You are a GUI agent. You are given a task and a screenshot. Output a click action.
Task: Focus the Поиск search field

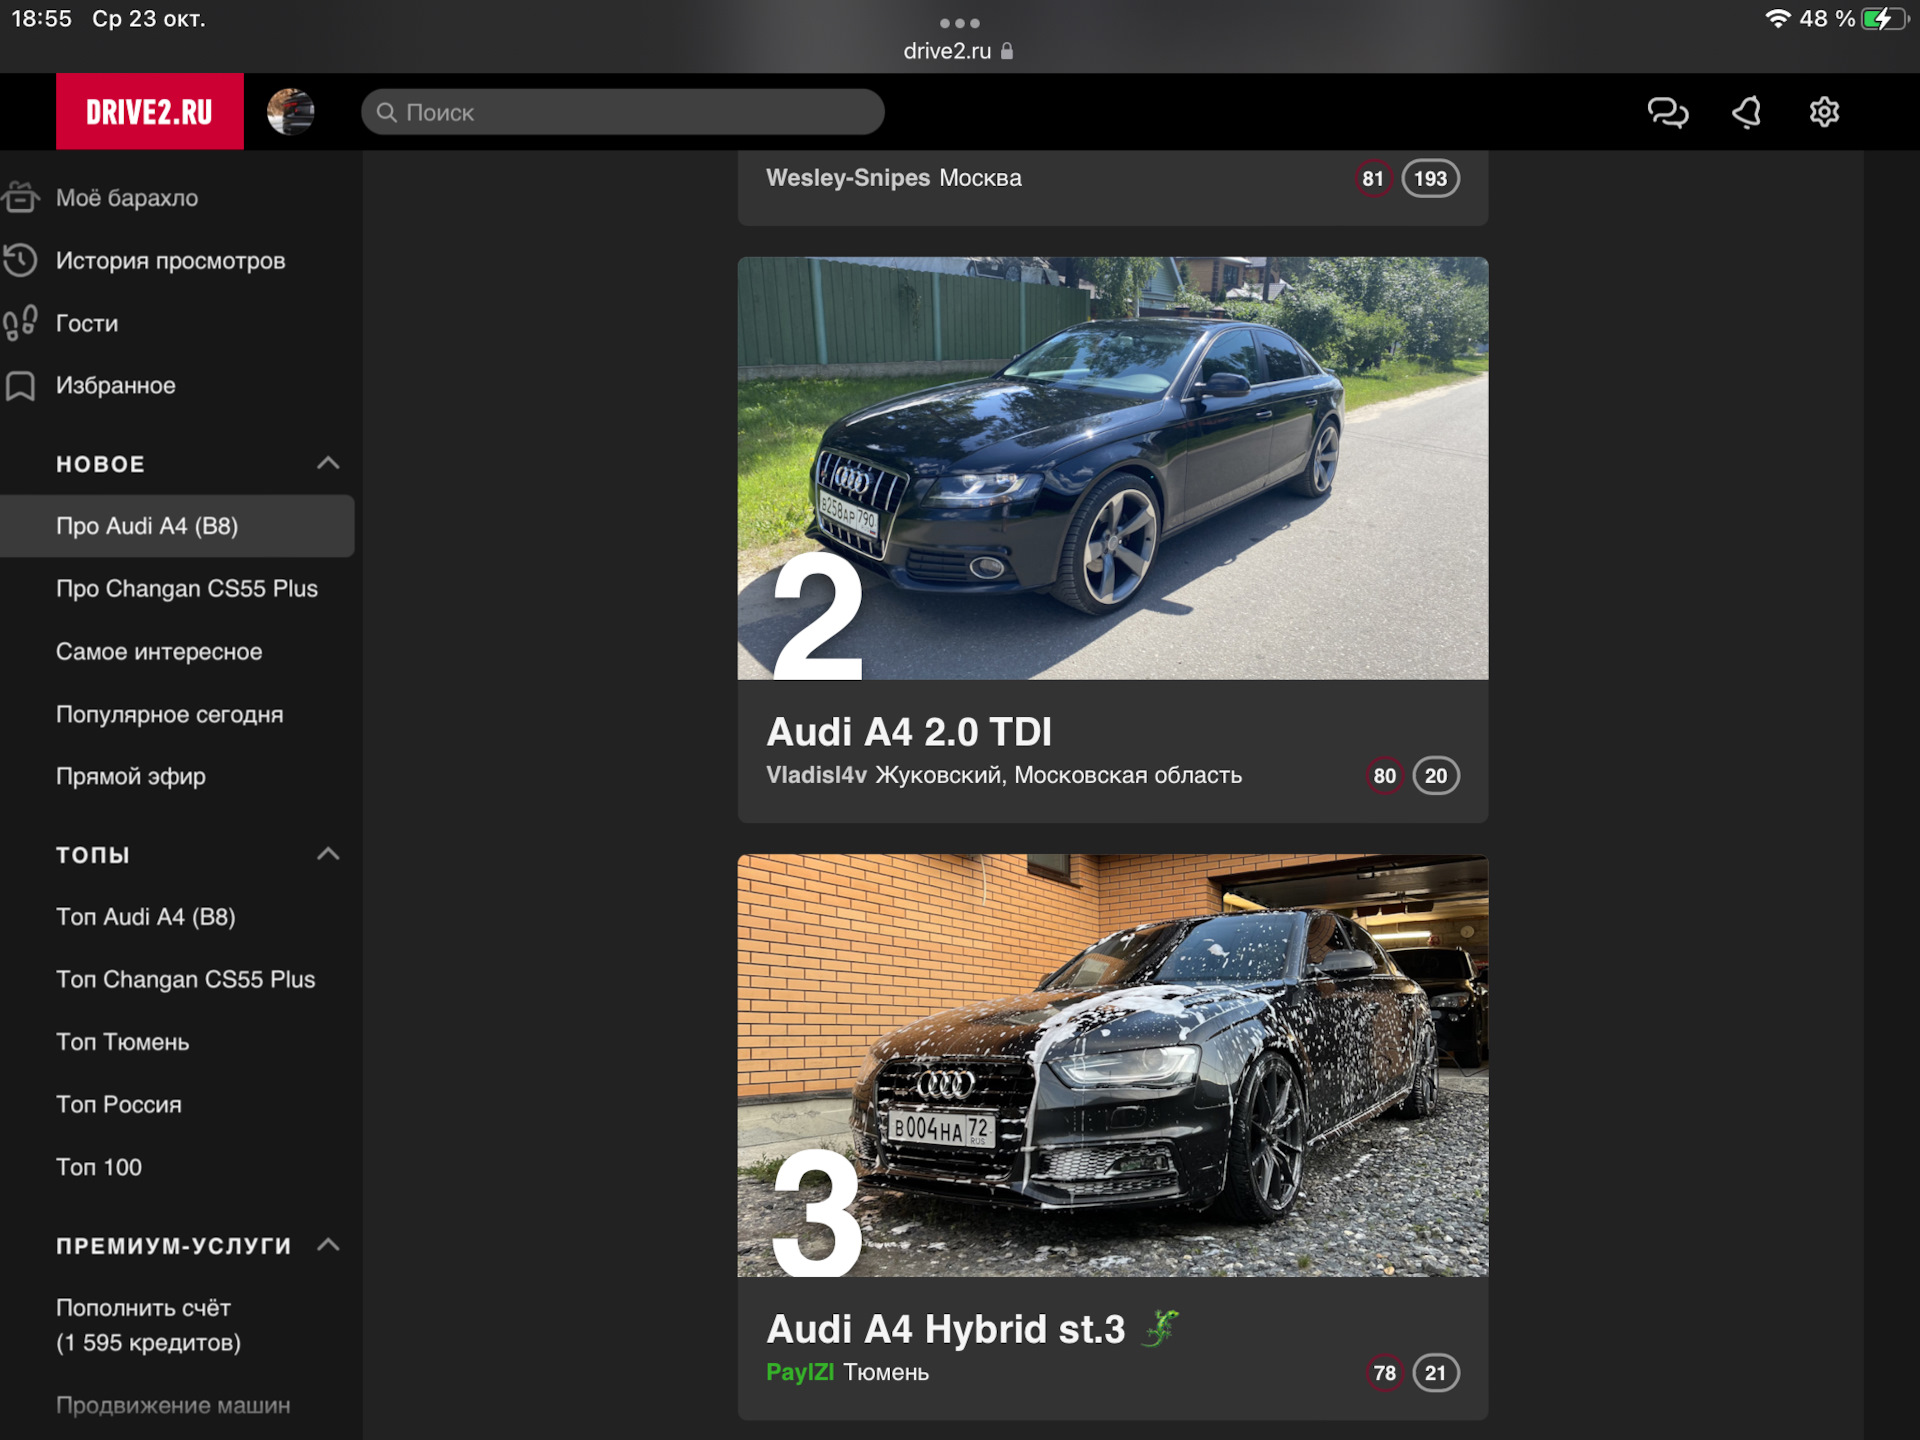click(623, 112)
